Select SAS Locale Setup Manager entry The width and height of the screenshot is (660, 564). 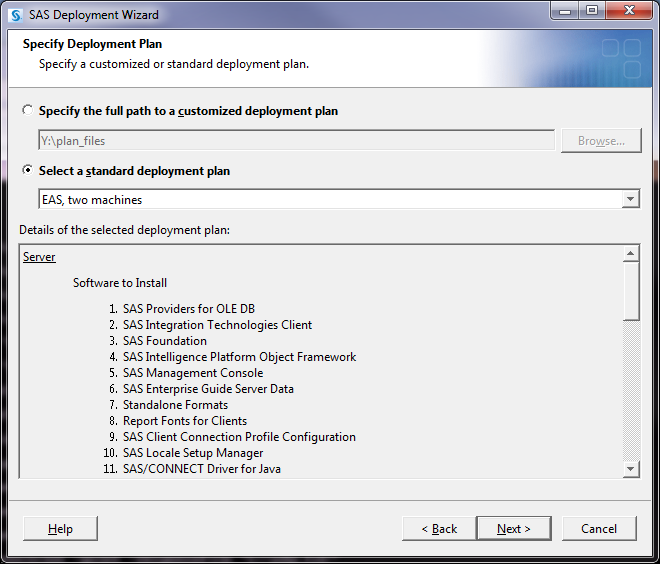click(193, 453)
